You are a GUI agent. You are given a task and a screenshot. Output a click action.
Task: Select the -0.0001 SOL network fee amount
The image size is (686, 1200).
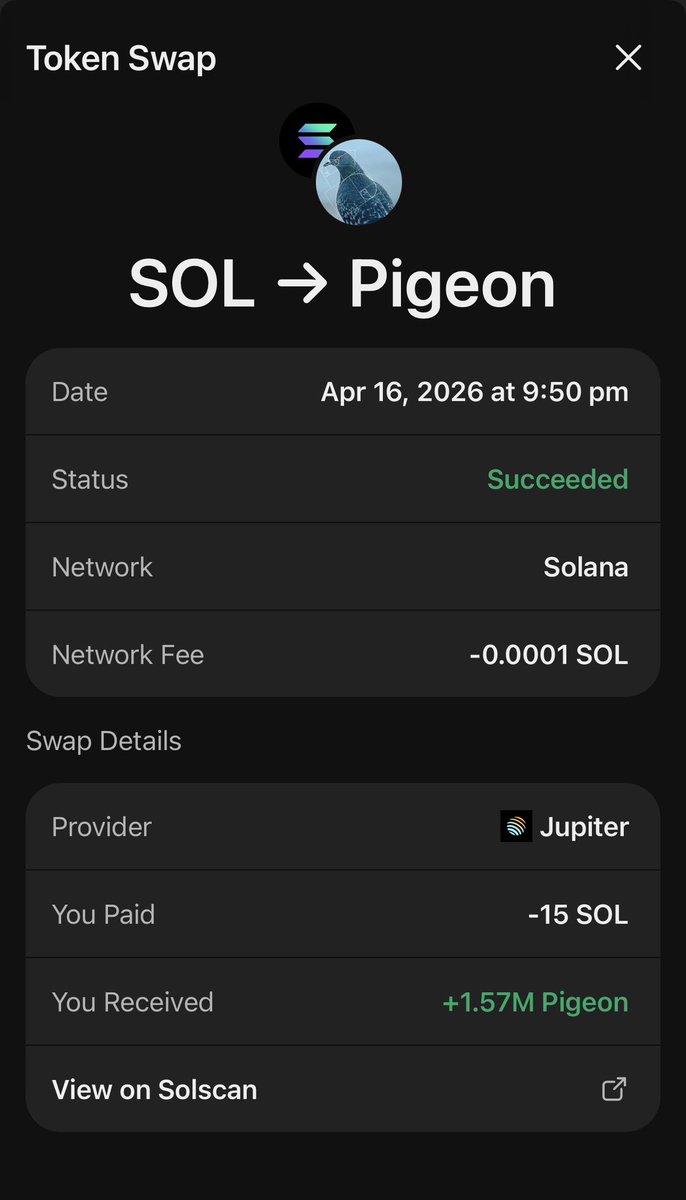pos(548,655)
